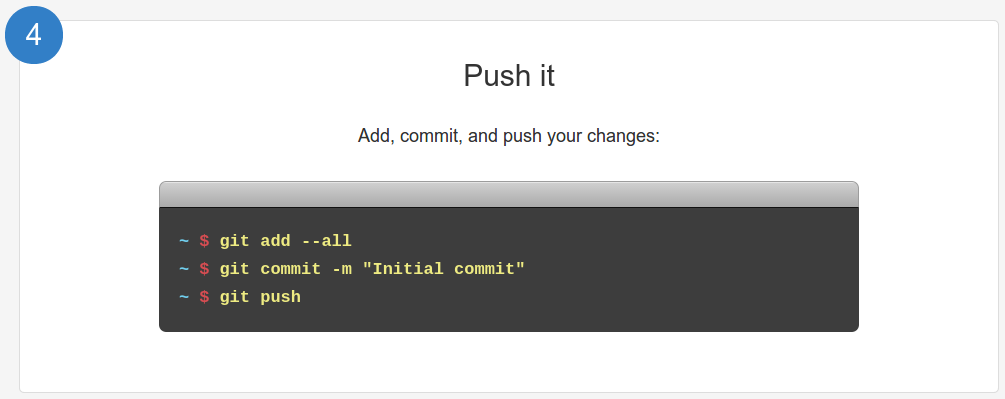
Task: Click the gray terminal title bar
Action: point(508,195)
